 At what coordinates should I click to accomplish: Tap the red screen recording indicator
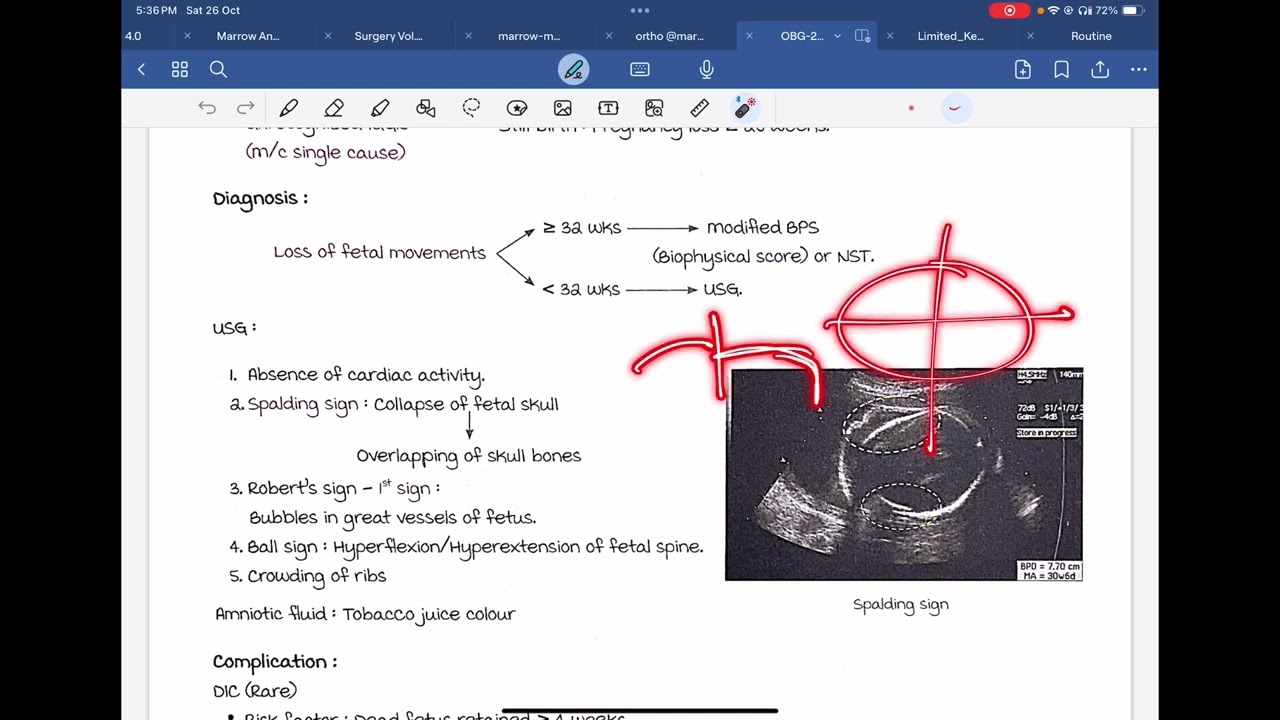pyautogui.click(x=1009, y=10)
